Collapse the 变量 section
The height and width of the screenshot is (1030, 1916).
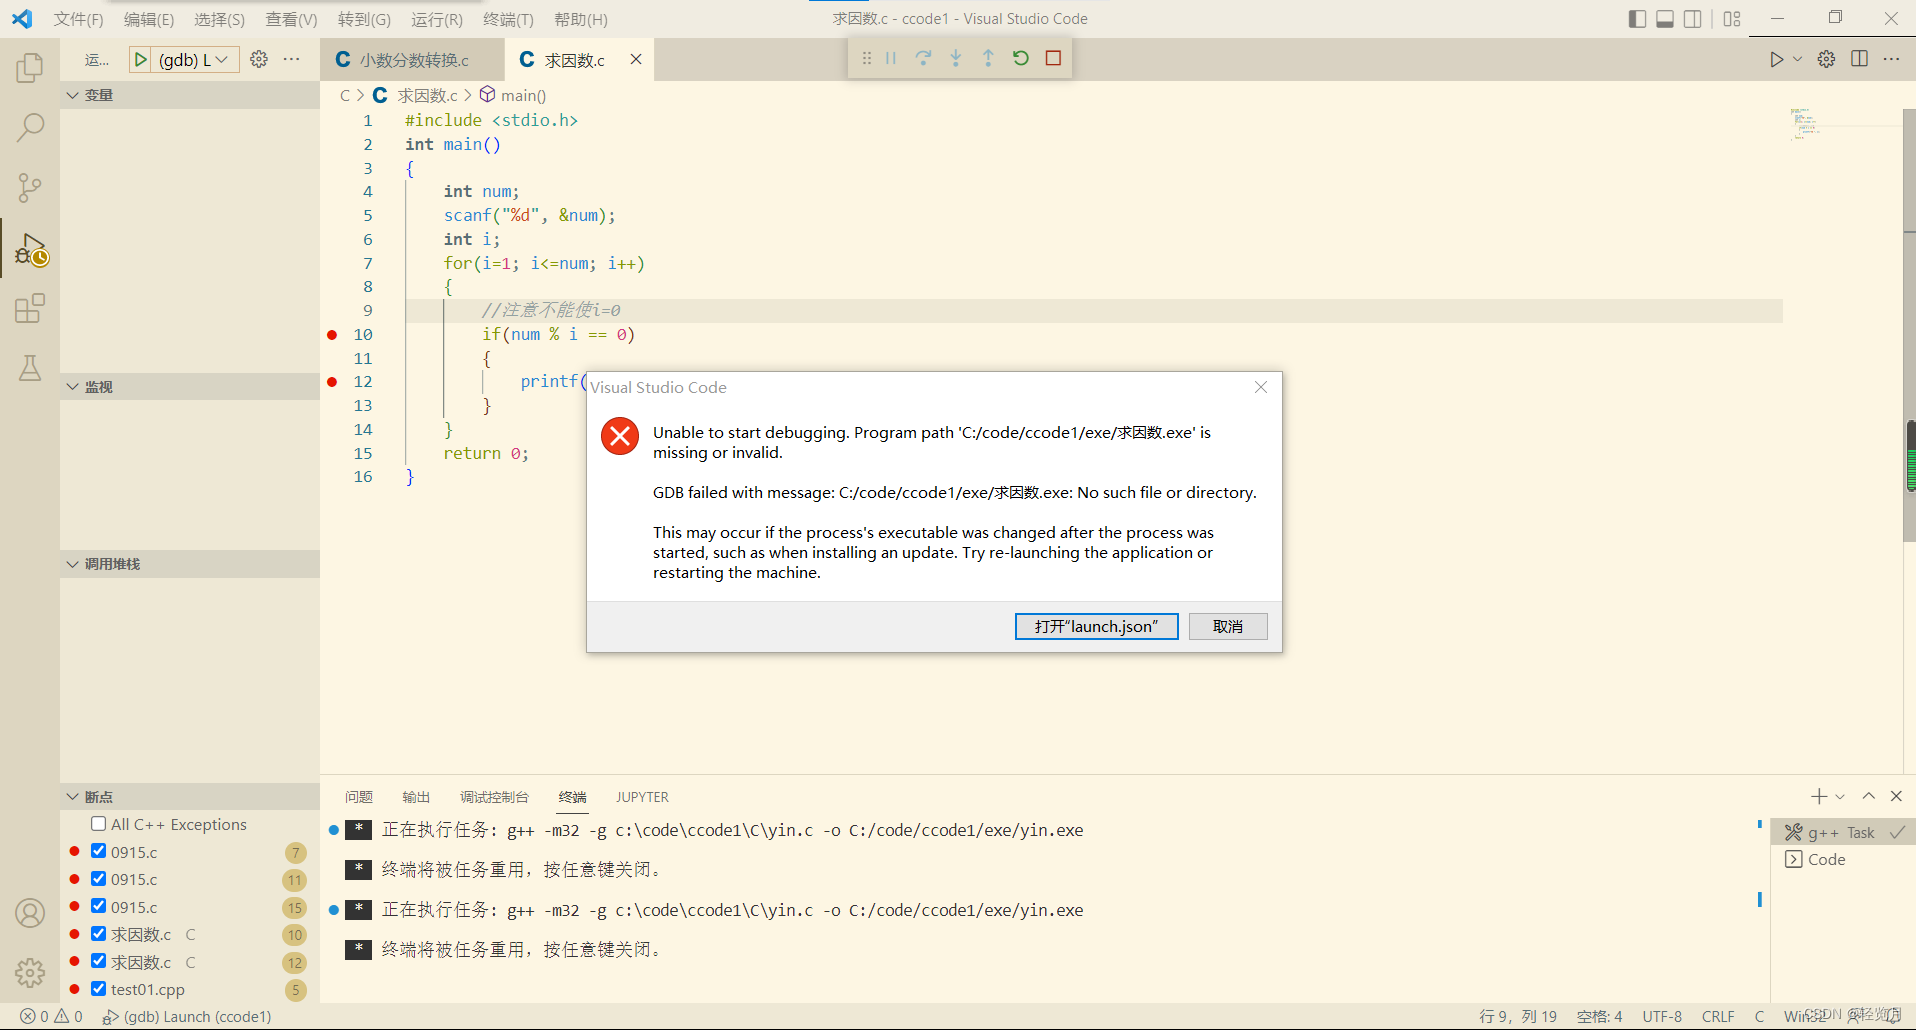(x=189, y=95)
